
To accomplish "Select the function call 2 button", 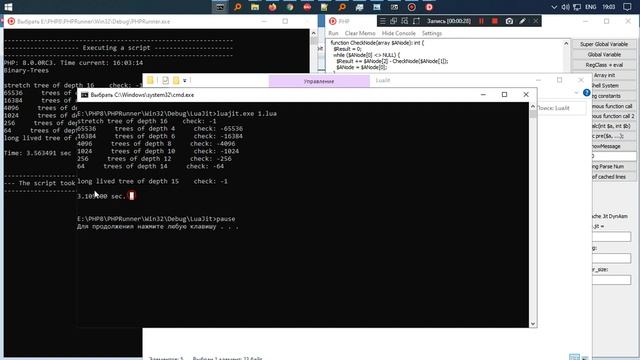I will click(x=613, y=116).
